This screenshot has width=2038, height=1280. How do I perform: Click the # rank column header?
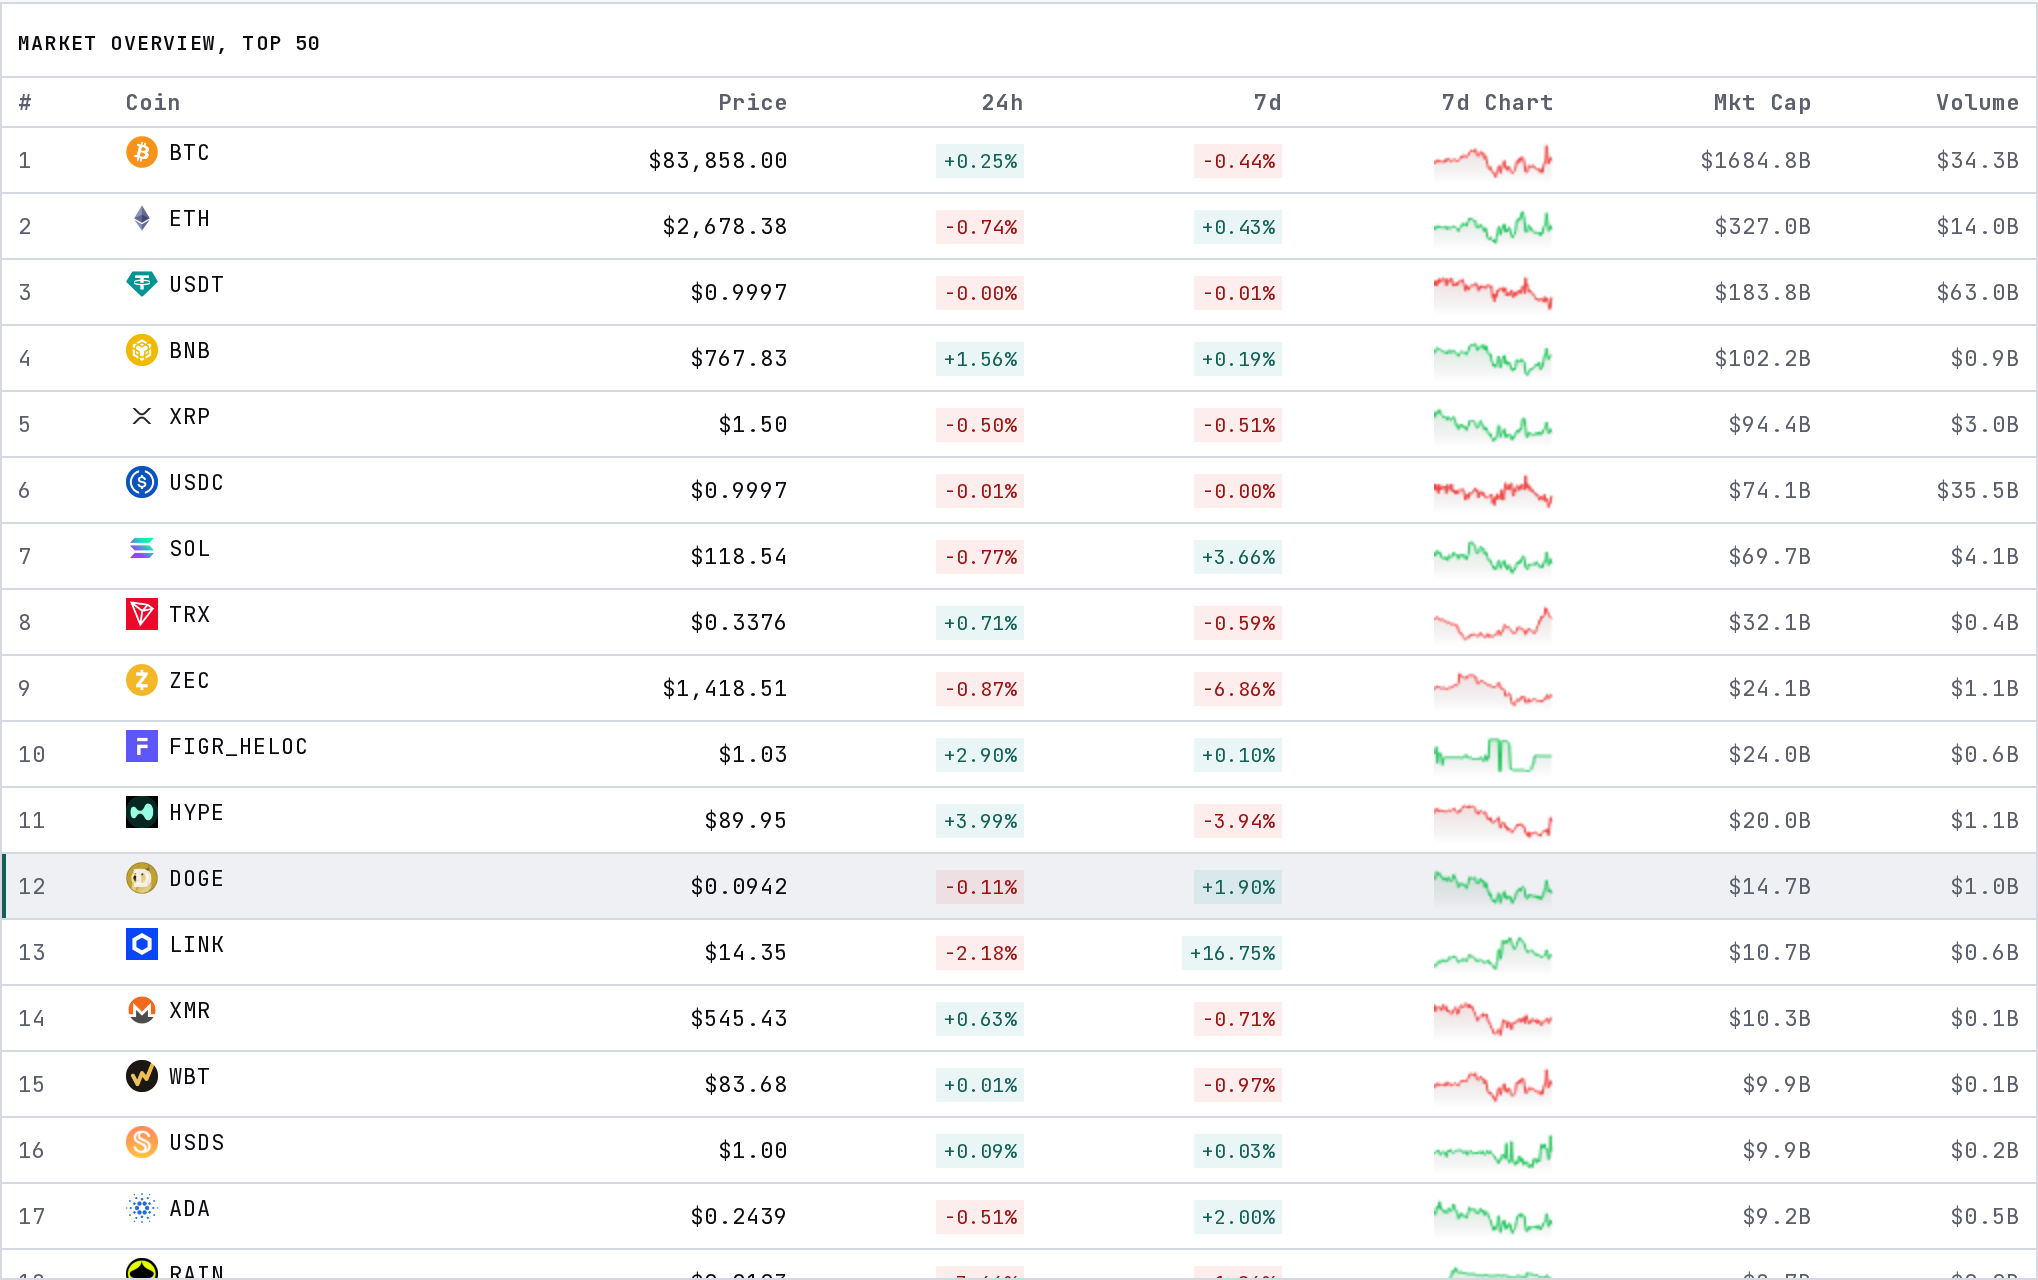coord(25,102)
